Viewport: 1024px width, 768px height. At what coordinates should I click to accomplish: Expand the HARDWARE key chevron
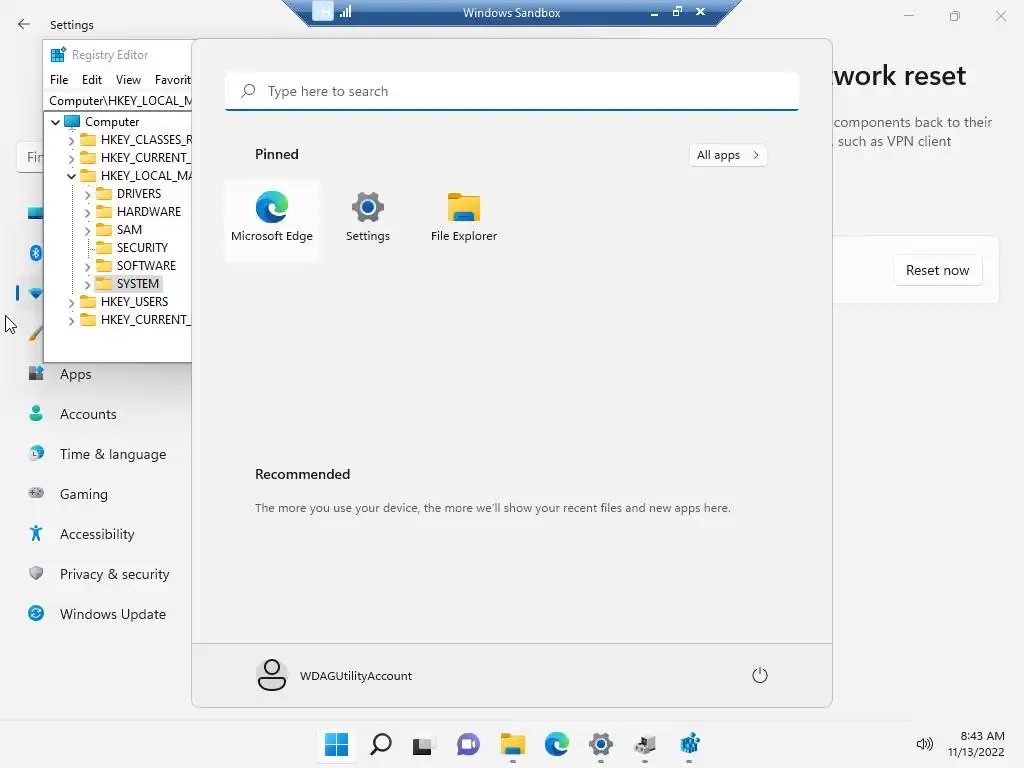tap(88, 212)
